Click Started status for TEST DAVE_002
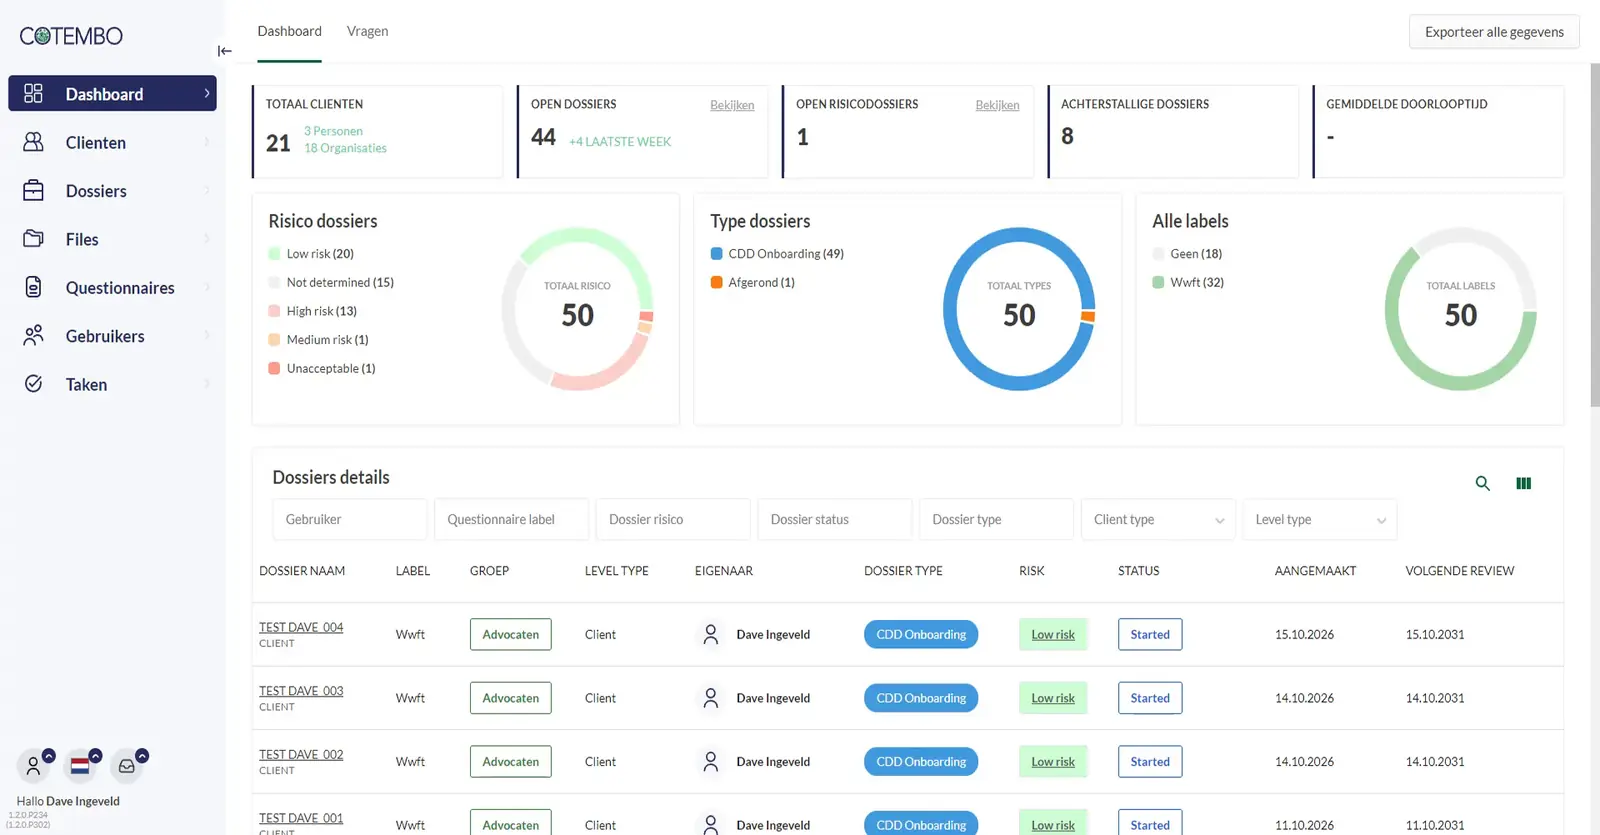The height and width of the screenshot is (835, 1600). click(x=1150, y=762)
